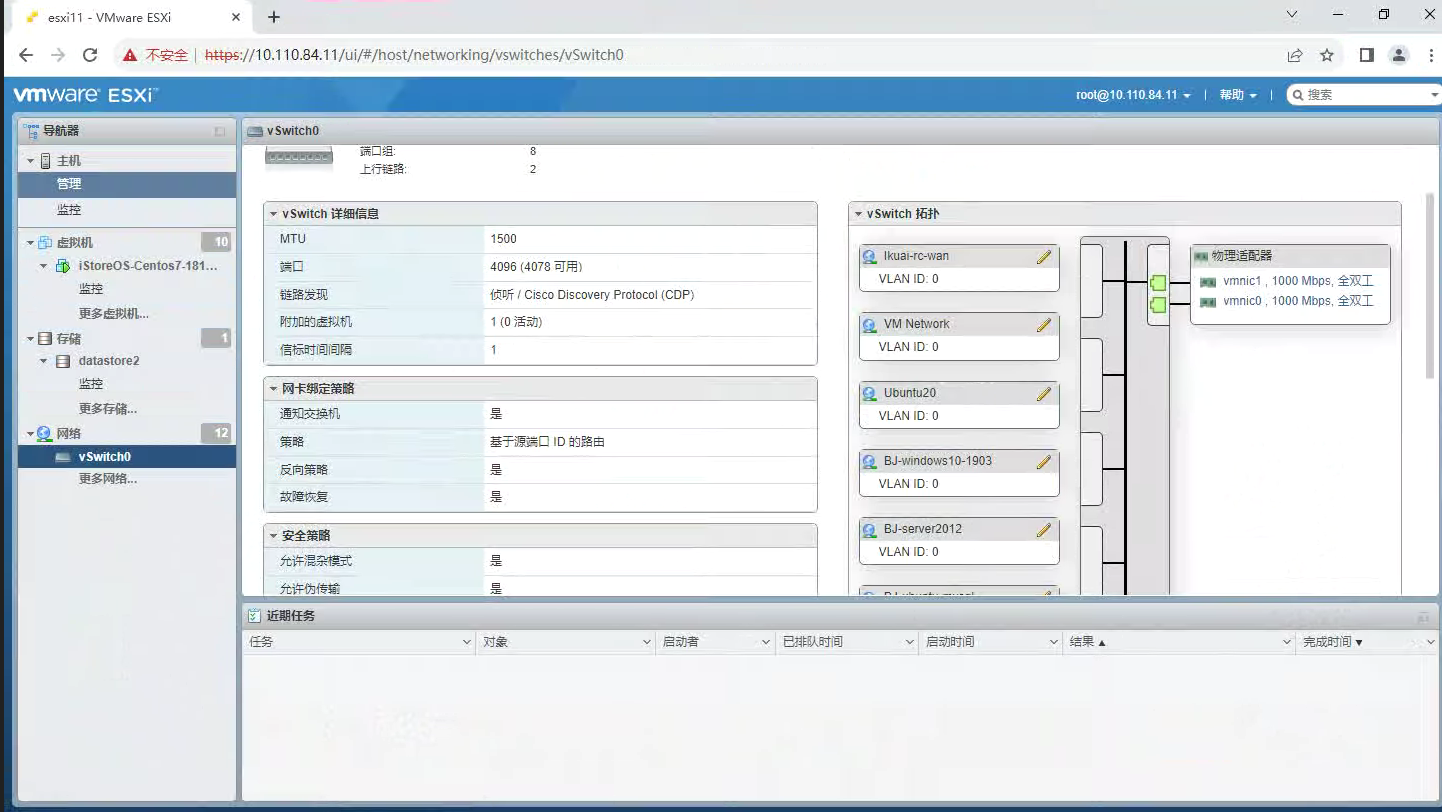
Task: Click the recent tasks panel icon
Action: (x=254, y=616)
